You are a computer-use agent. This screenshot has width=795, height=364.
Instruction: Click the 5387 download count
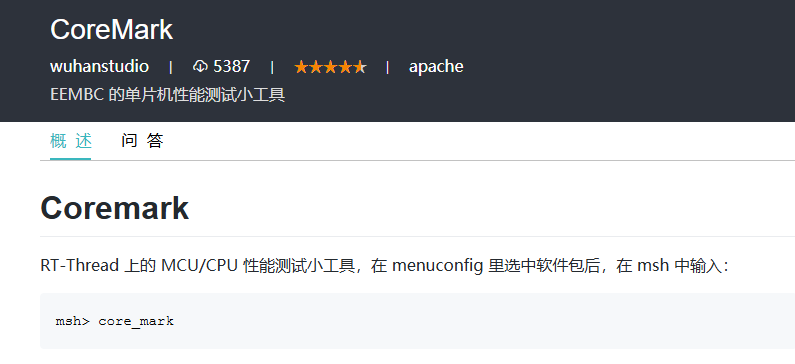232,66
